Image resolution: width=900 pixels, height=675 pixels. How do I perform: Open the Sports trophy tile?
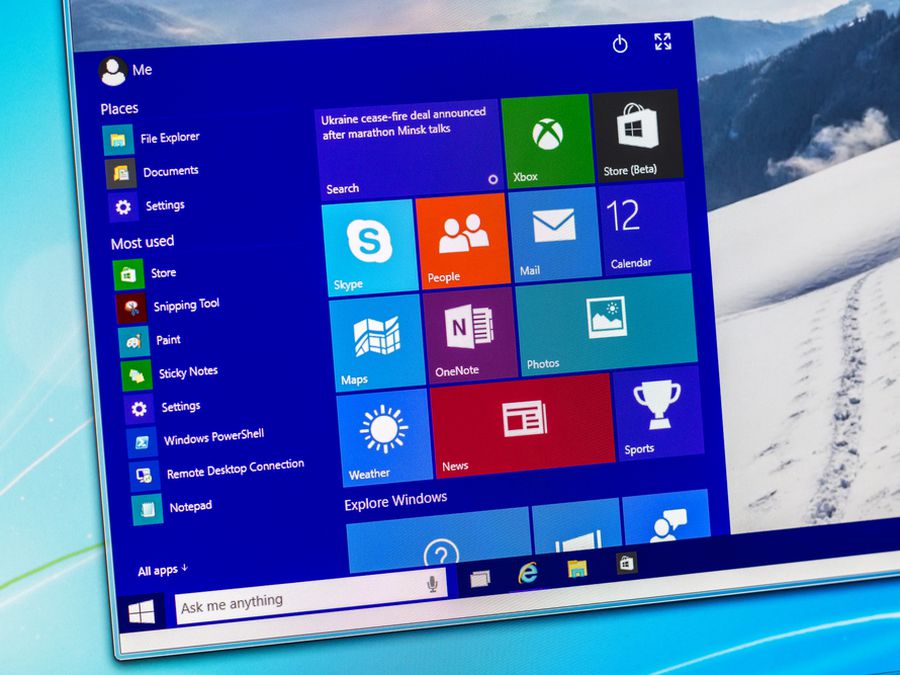click(x=657, y=413)
